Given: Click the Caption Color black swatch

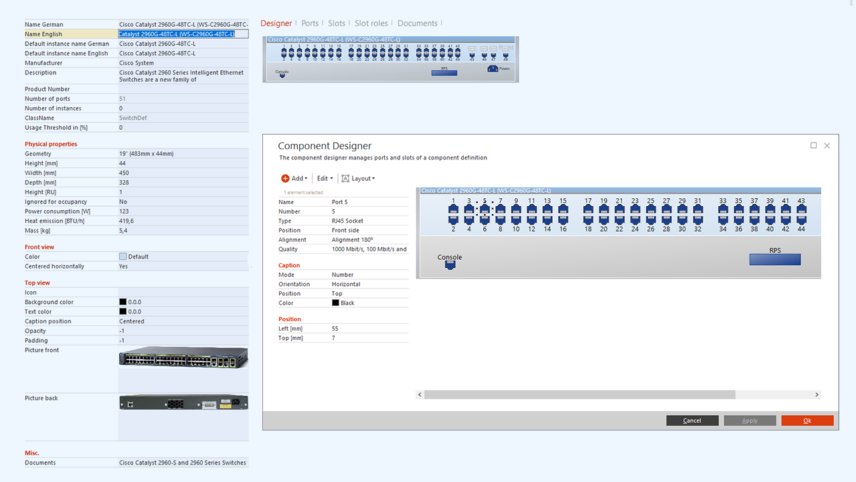Looking at the screenshot, I should pos(336,303).
